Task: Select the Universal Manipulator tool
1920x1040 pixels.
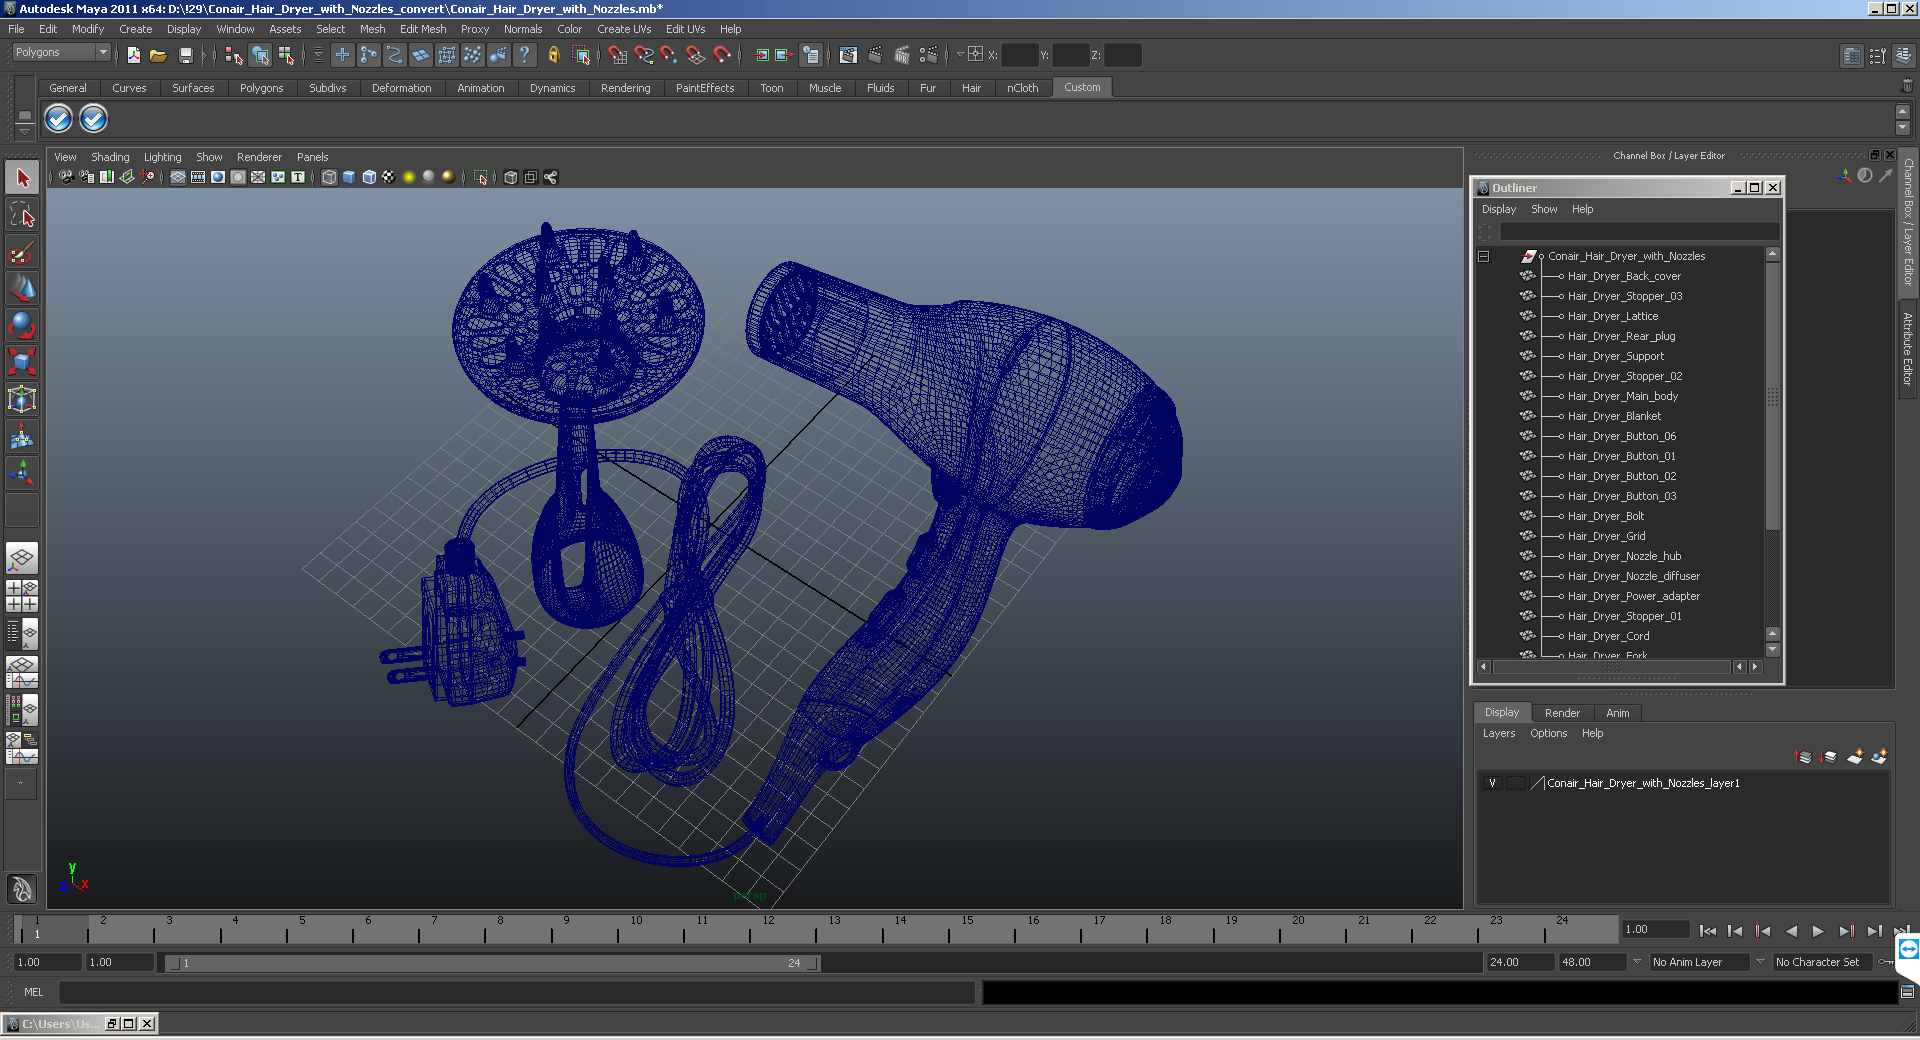Action: 22,399
